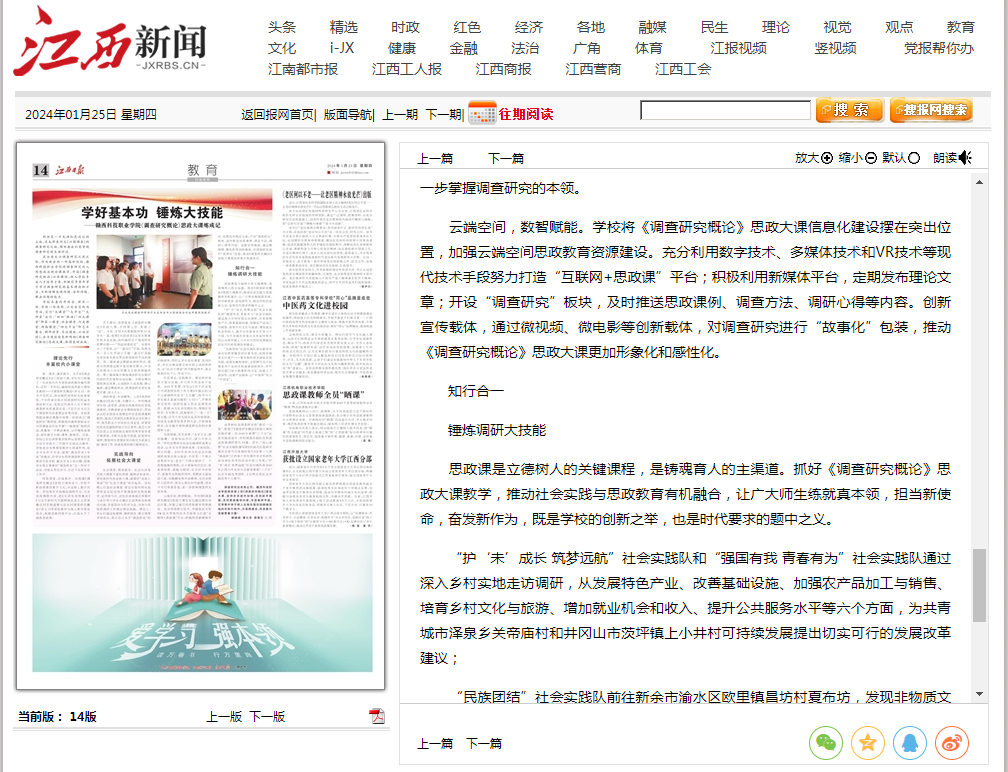Click the scrollbar down arrow

click(979, 693)
